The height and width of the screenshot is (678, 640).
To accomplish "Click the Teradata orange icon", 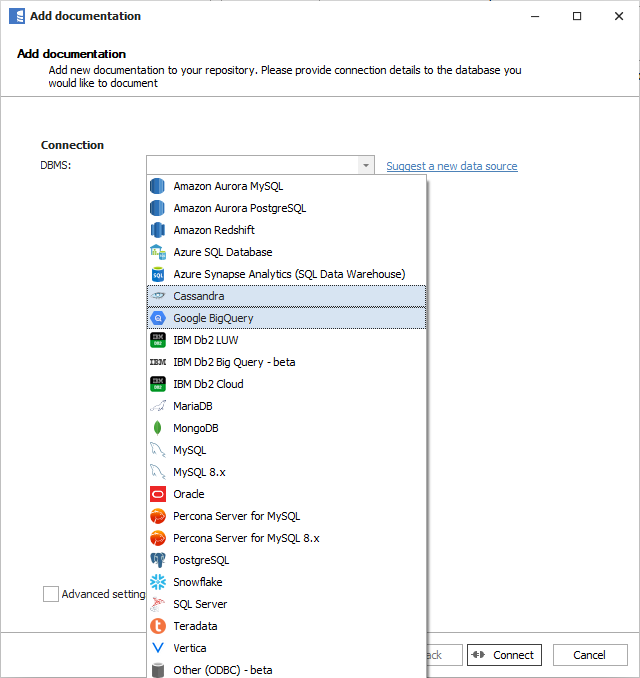I will (157, 626).
